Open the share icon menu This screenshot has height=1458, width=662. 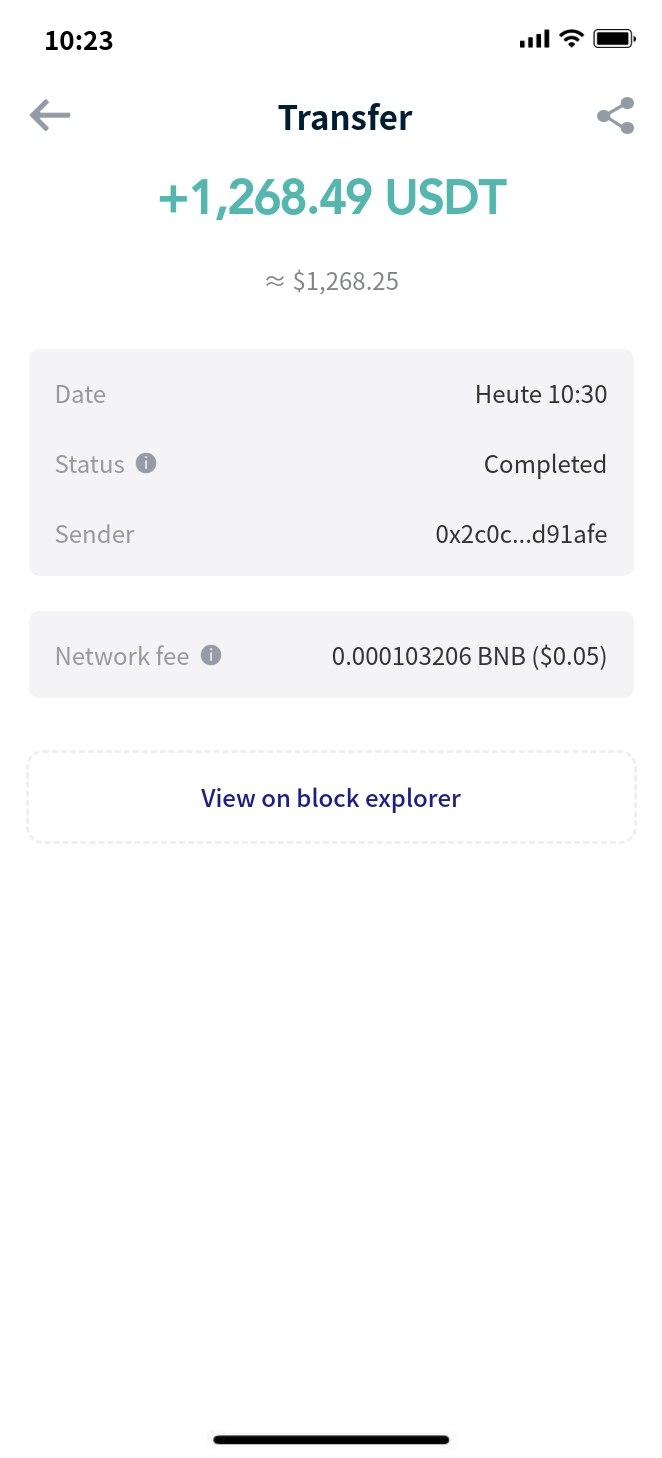616,116
